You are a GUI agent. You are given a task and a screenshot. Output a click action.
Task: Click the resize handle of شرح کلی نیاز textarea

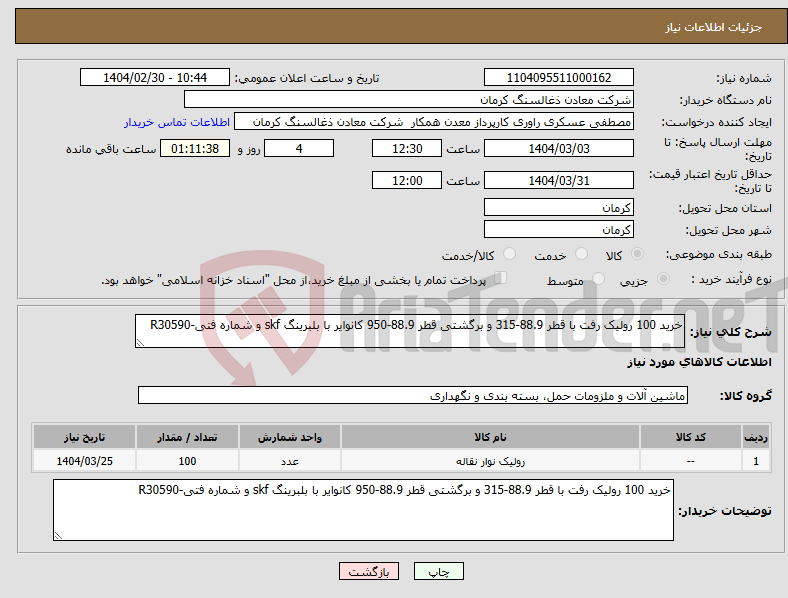click(140, 343)
